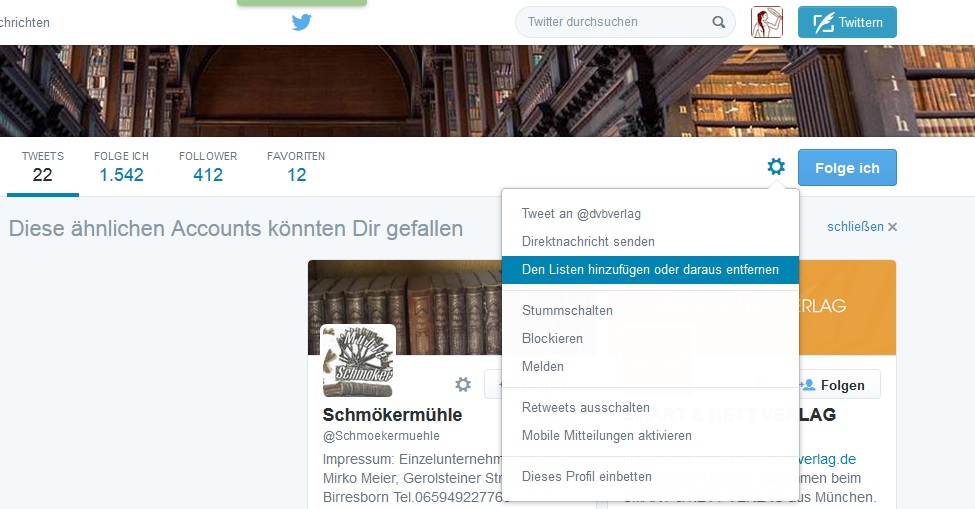The width and height of the screenshot is (975, 509).
Task: Choose Dieses Profil einbetten
Action: coord(650,477)
